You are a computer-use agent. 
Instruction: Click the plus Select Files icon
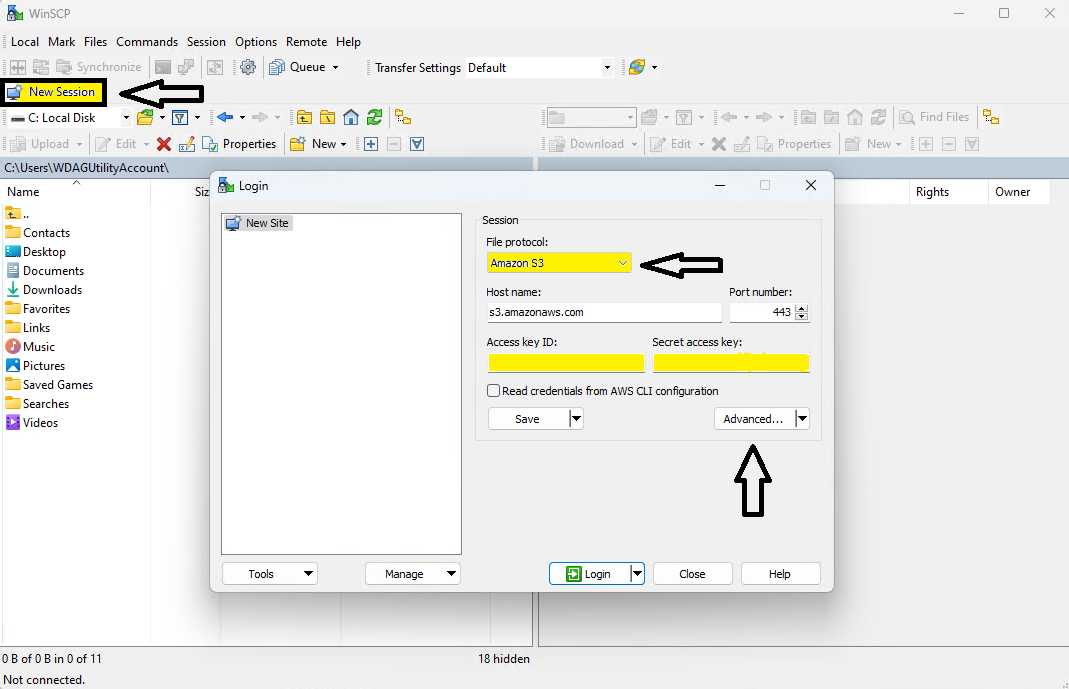coord(371,144)
